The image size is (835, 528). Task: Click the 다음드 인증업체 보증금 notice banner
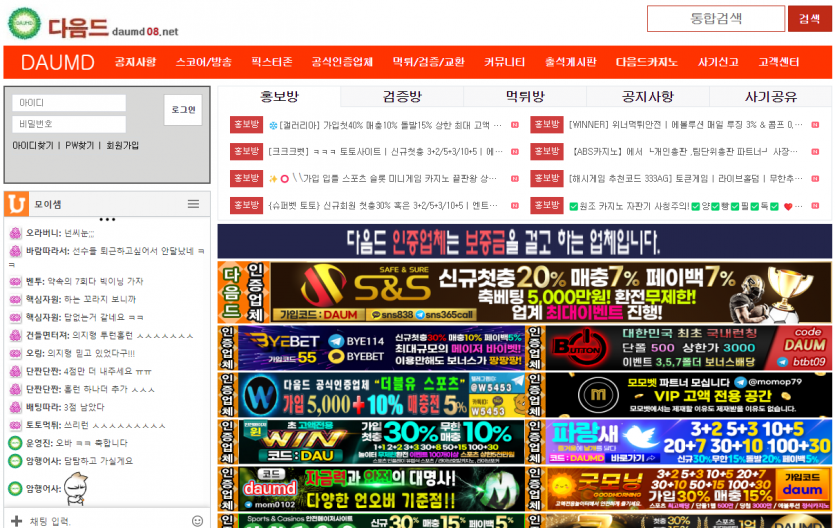click(x=525, y=242)
